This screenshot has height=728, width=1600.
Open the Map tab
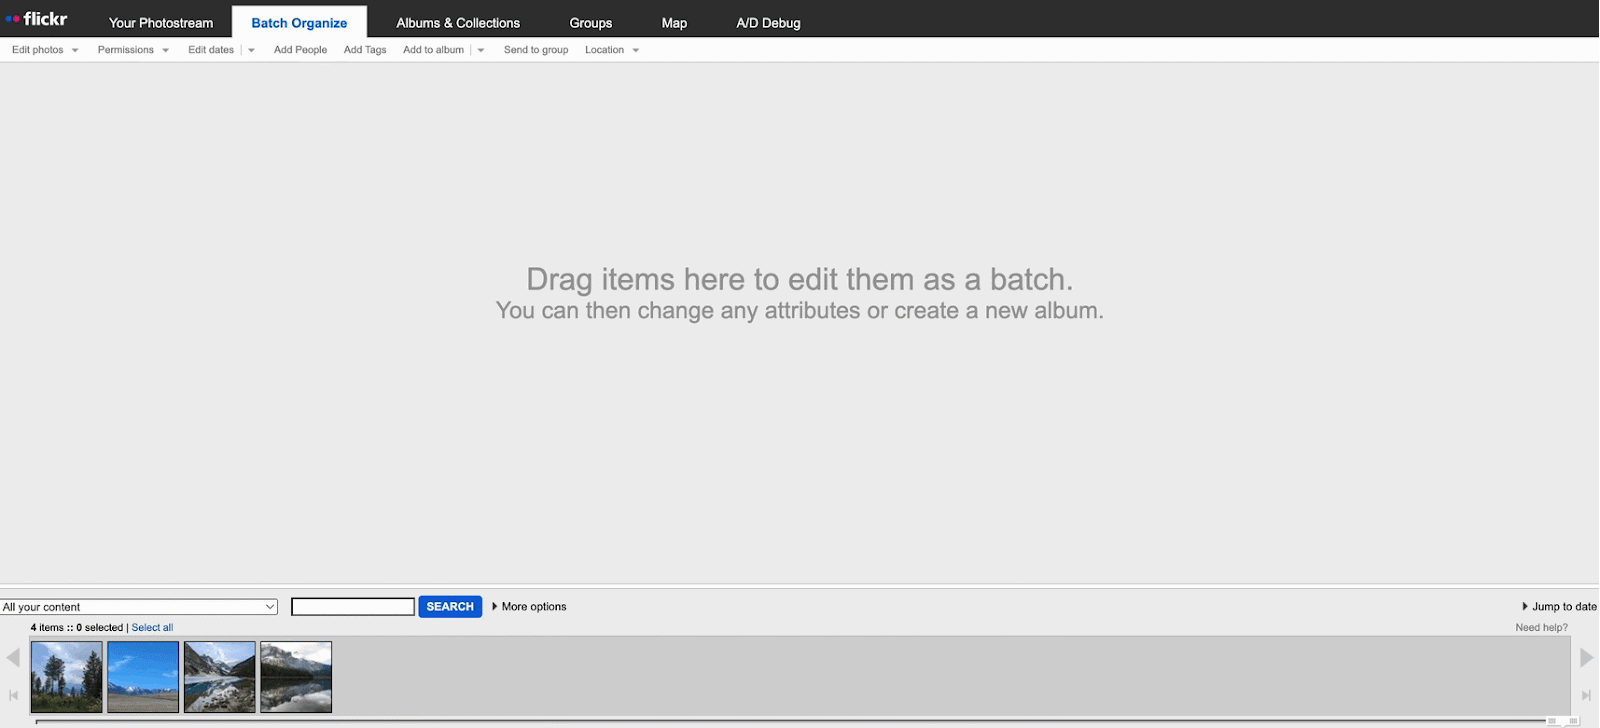point(674,23)
